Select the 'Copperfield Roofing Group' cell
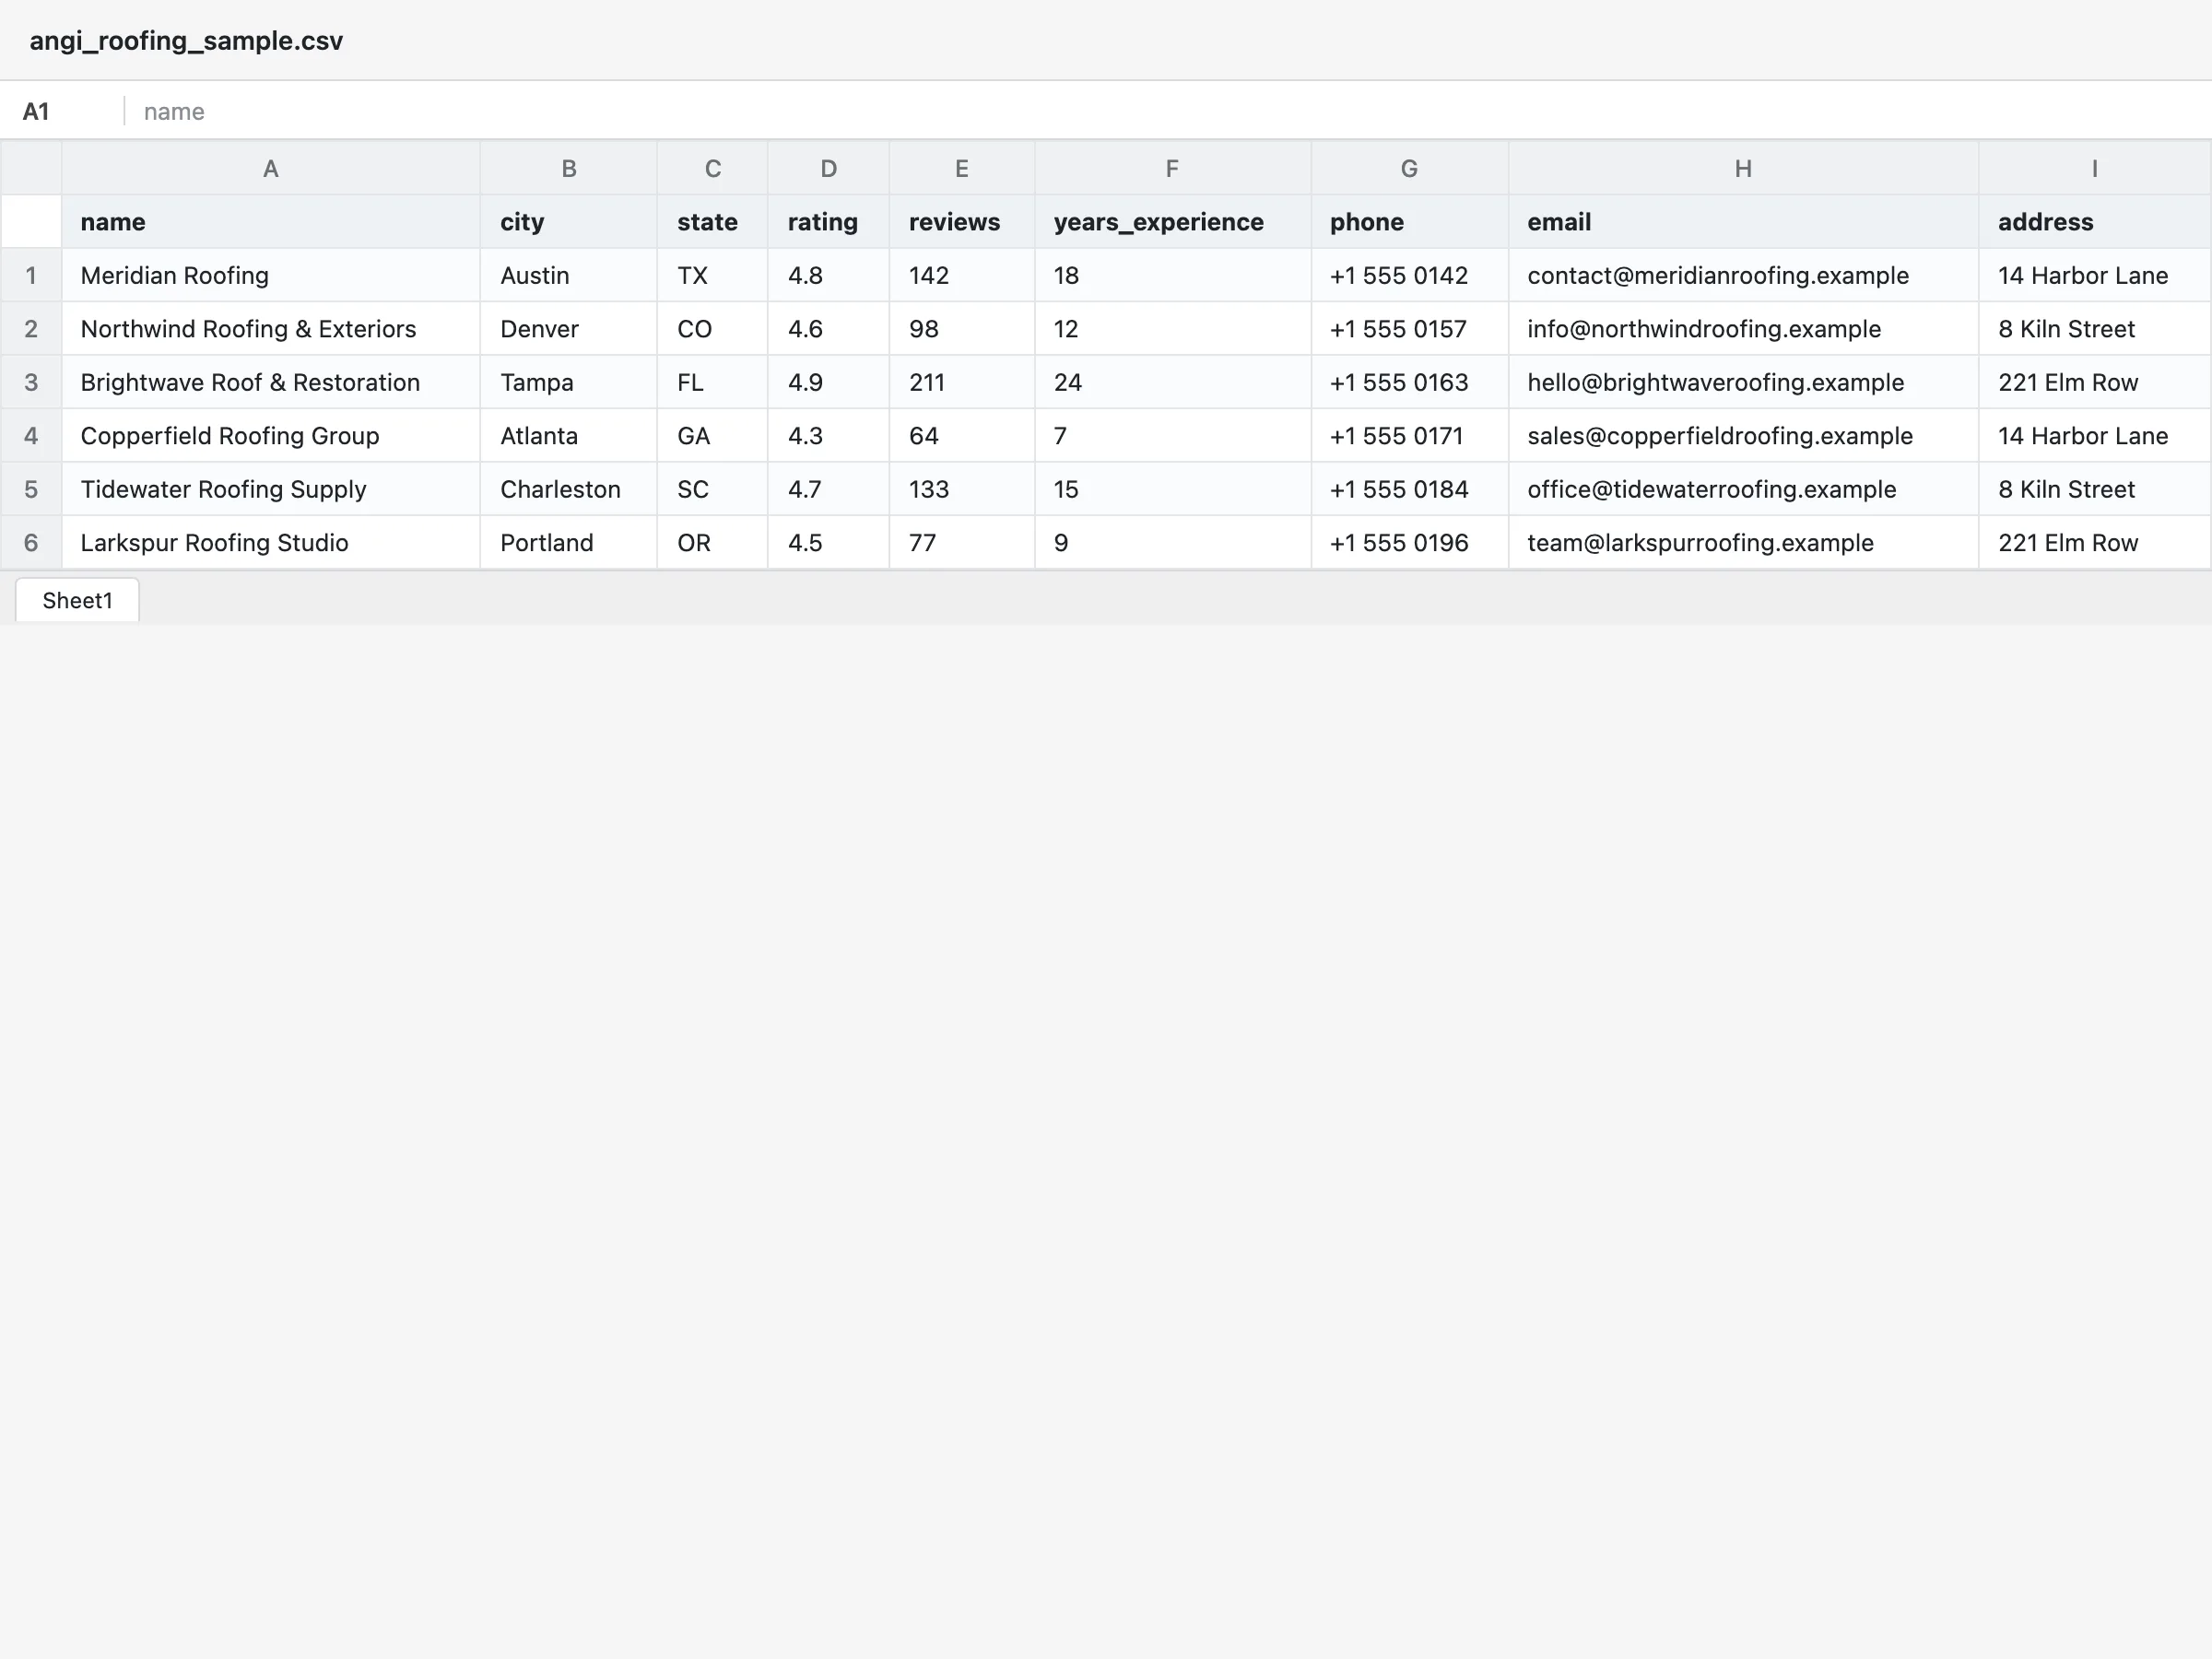This screenshot has height=1659, width=2212. click(x=270, y=435)
